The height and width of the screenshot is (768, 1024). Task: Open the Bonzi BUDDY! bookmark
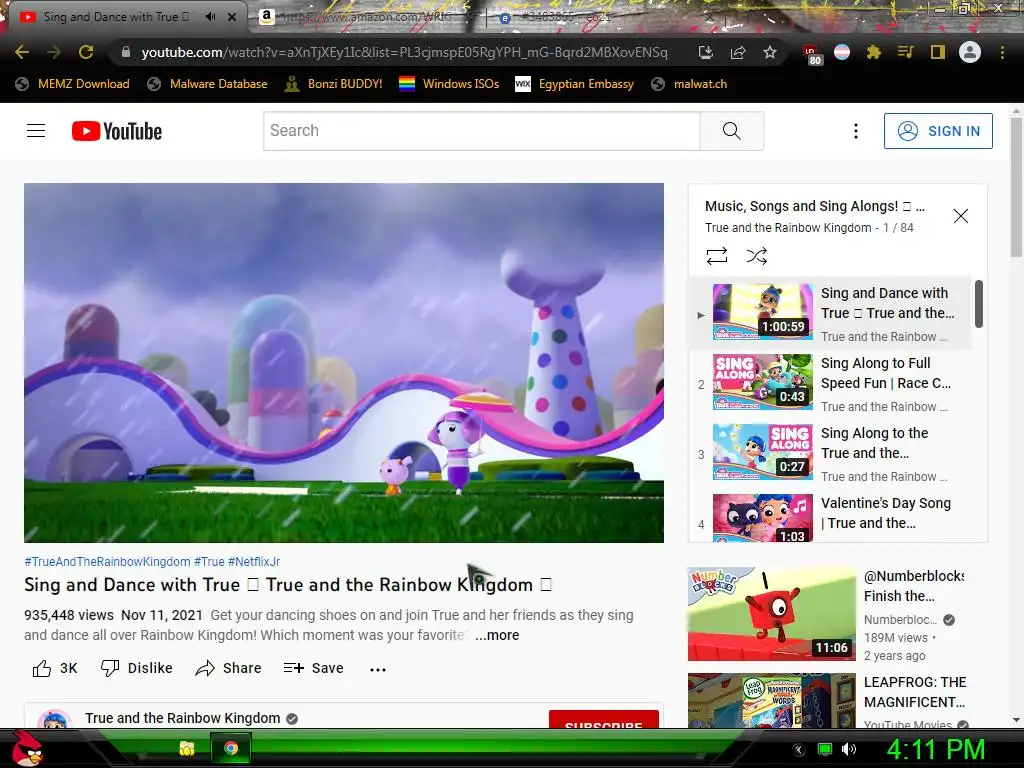click(x=333, y=84)
